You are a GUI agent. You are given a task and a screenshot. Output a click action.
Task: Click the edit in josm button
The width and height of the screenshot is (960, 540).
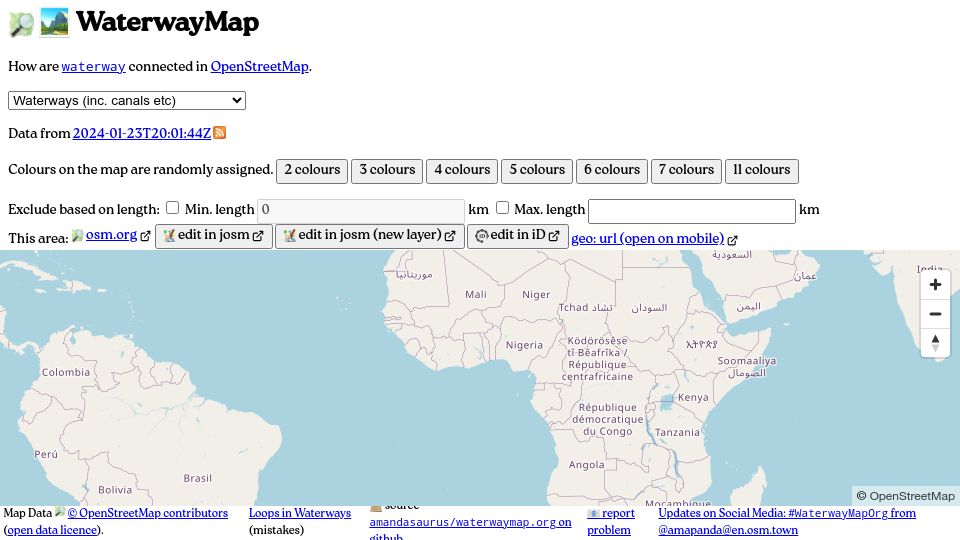214,236
